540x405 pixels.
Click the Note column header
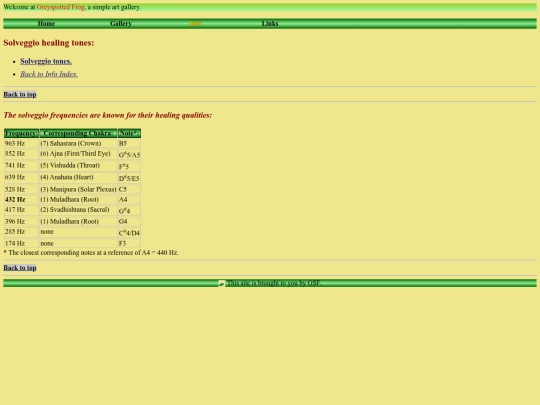(129, 133)
